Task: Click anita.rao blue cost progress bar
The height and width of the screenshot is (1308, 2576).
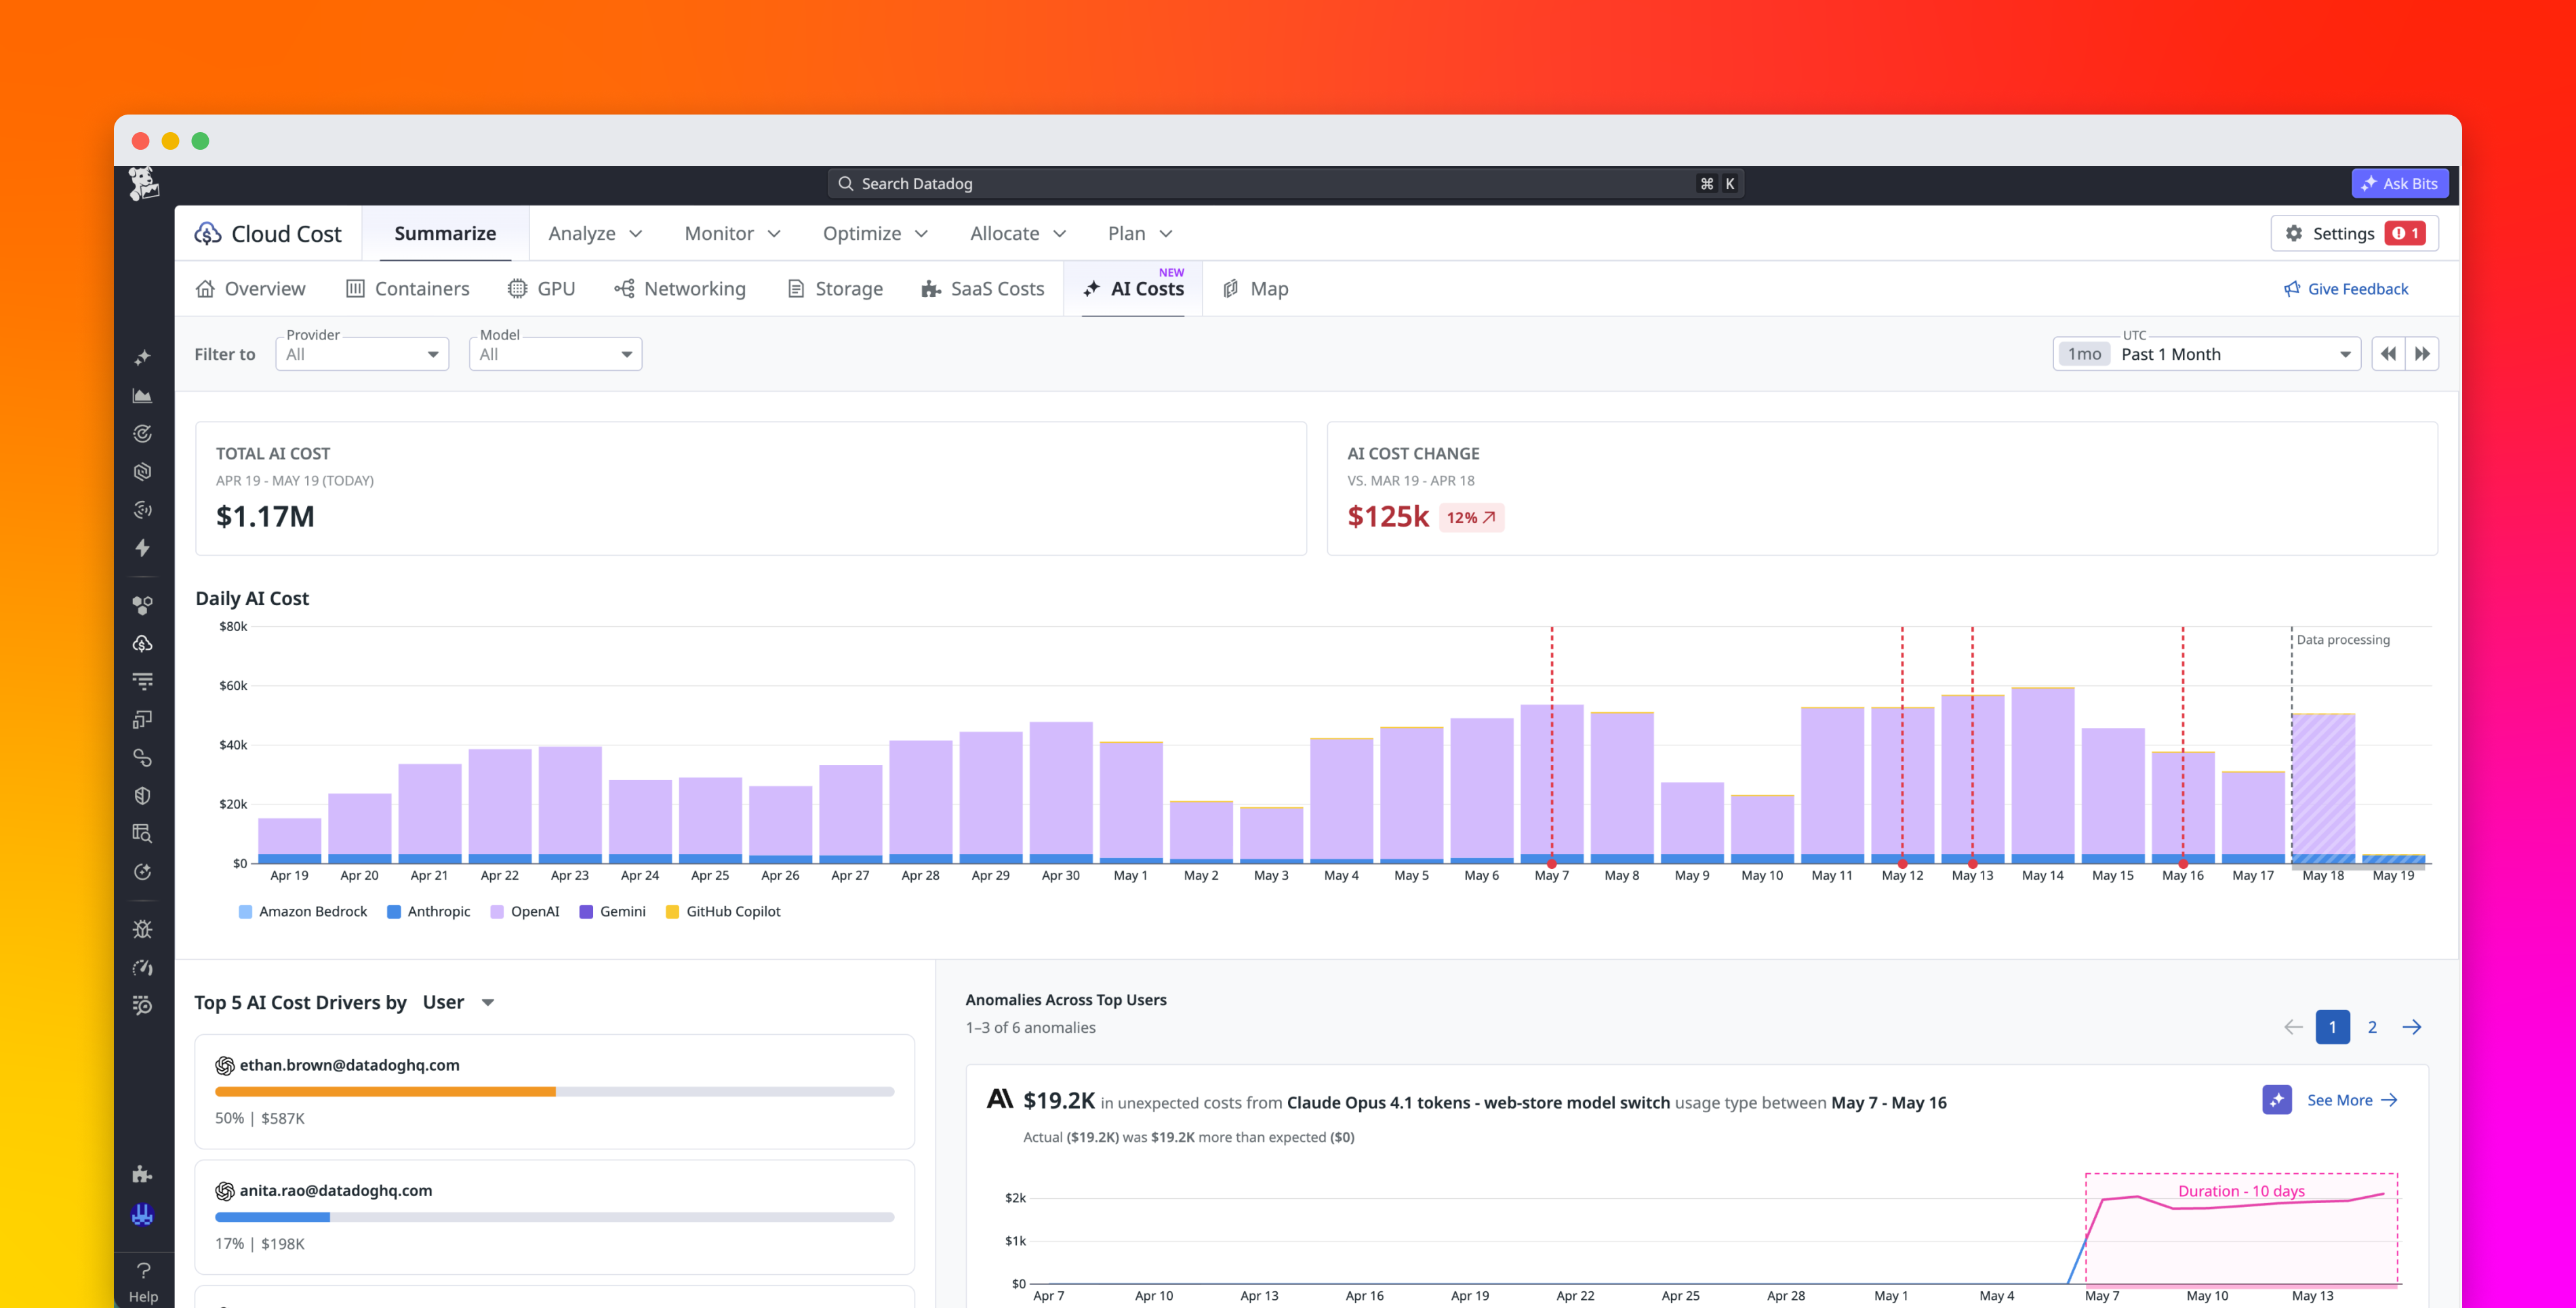Action: (272, 1217)
